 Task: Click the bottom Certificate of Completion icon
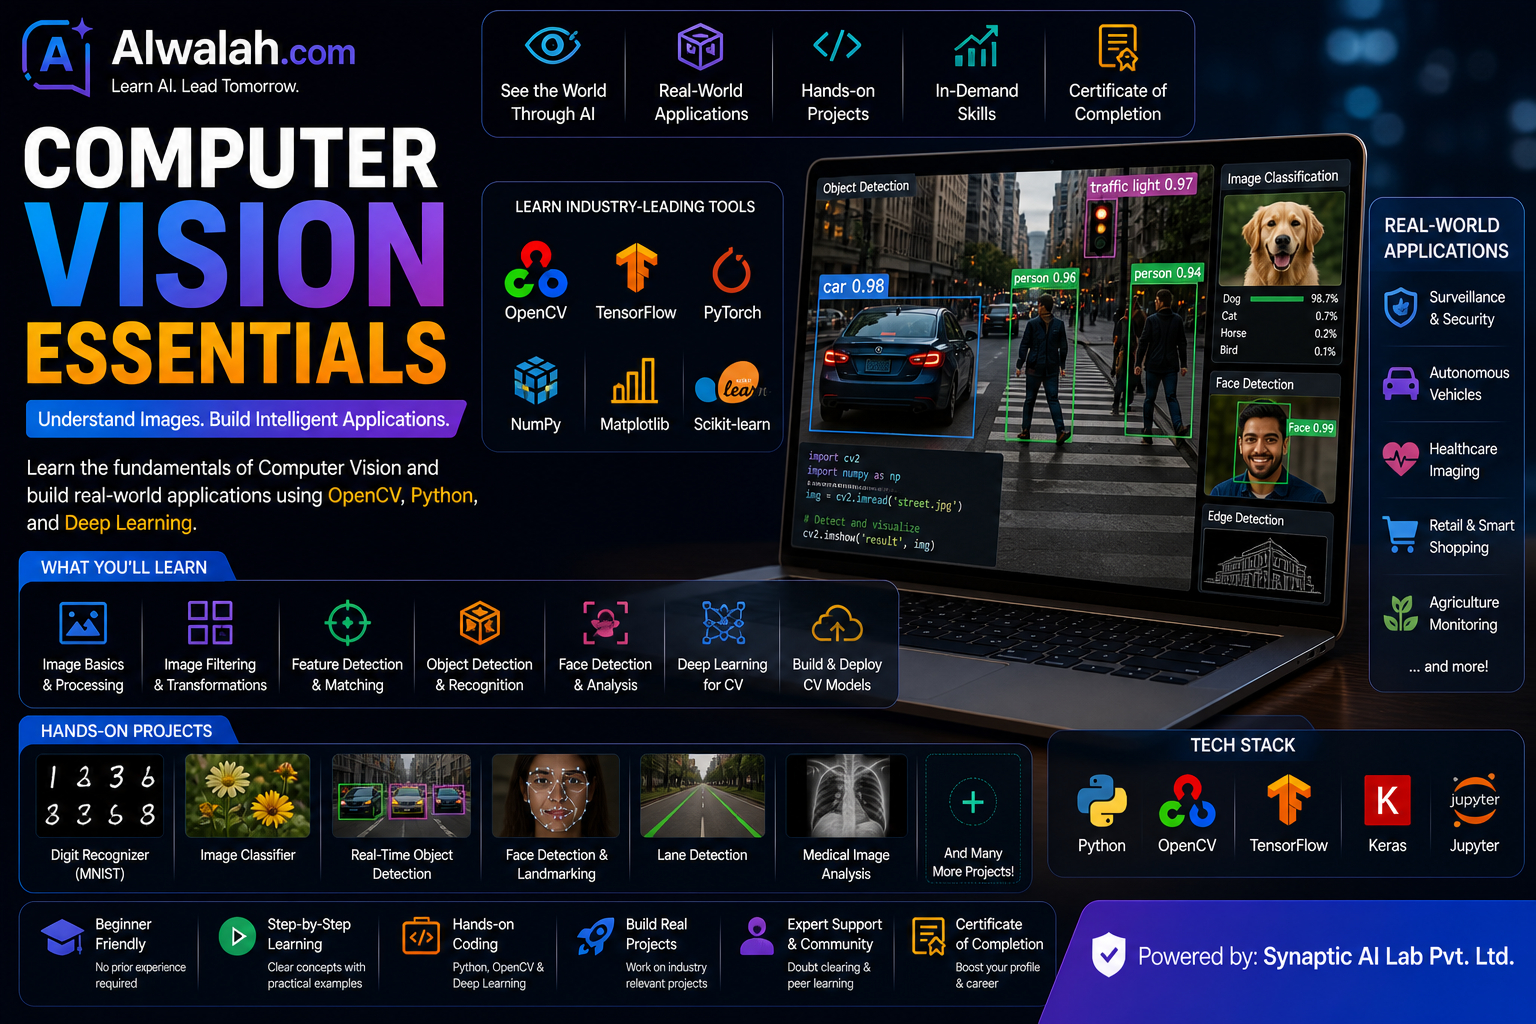(928, 937)
